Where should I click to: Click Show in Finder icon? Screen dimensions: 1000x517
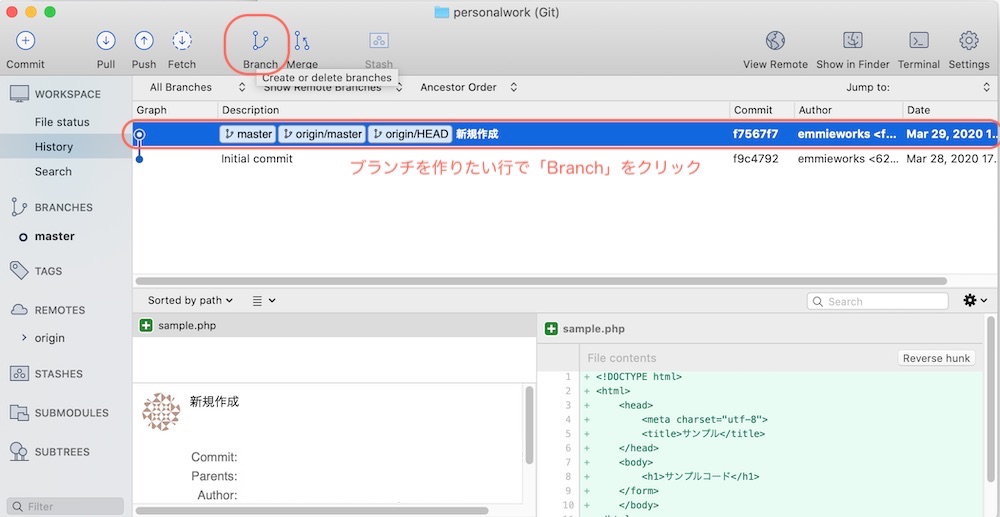coord(853,41)
